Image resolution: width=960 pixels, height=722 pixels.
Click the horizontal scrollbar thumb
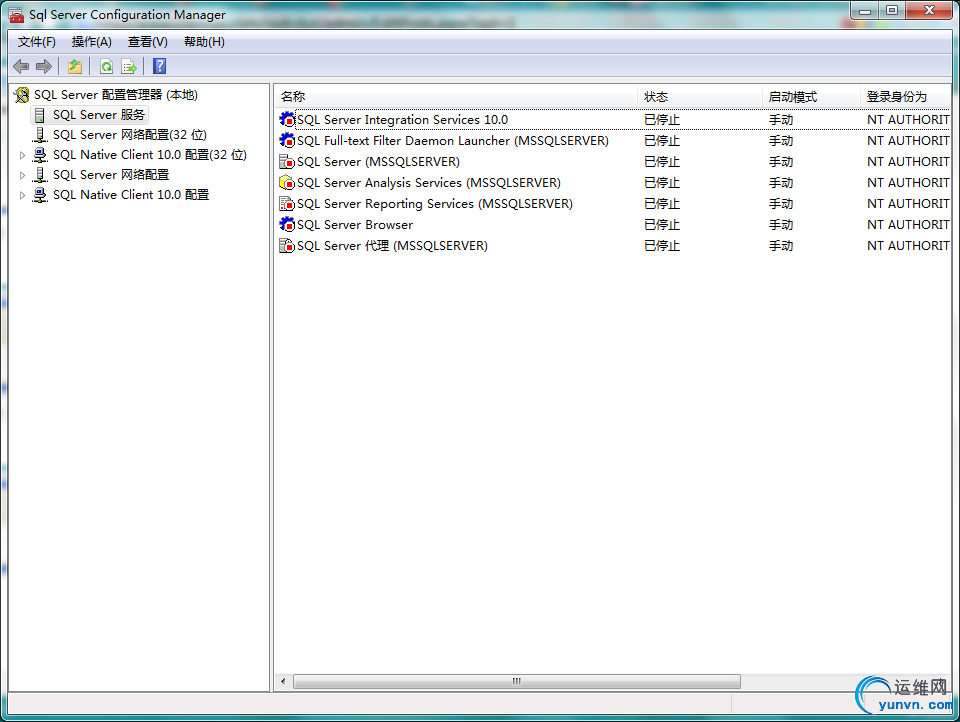[517, 681]
